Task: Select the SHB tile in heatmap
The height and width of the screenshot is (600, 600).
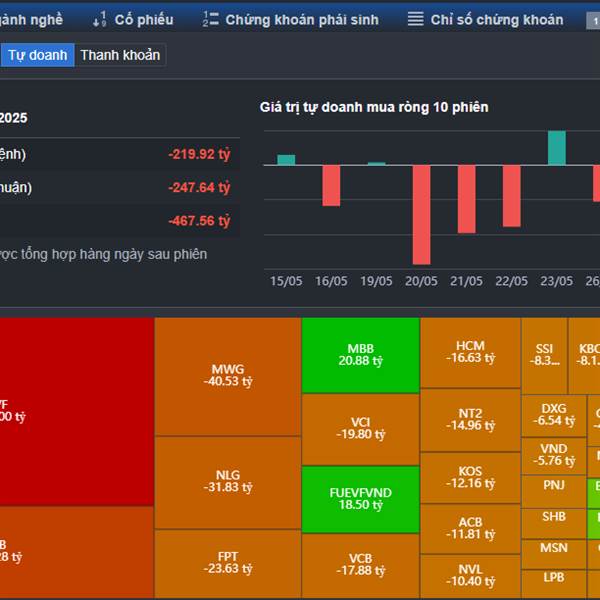Action: pyautogui.click(x=554, y=524)
